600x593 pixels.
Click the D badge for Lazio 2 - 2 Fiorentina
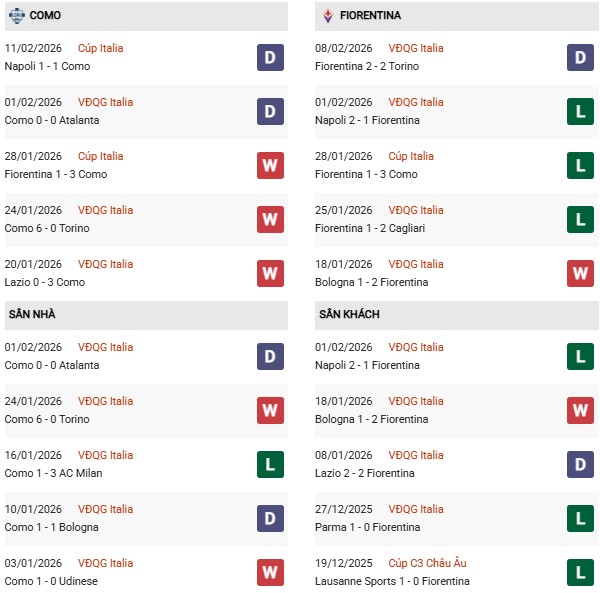[x=581, y=465]
